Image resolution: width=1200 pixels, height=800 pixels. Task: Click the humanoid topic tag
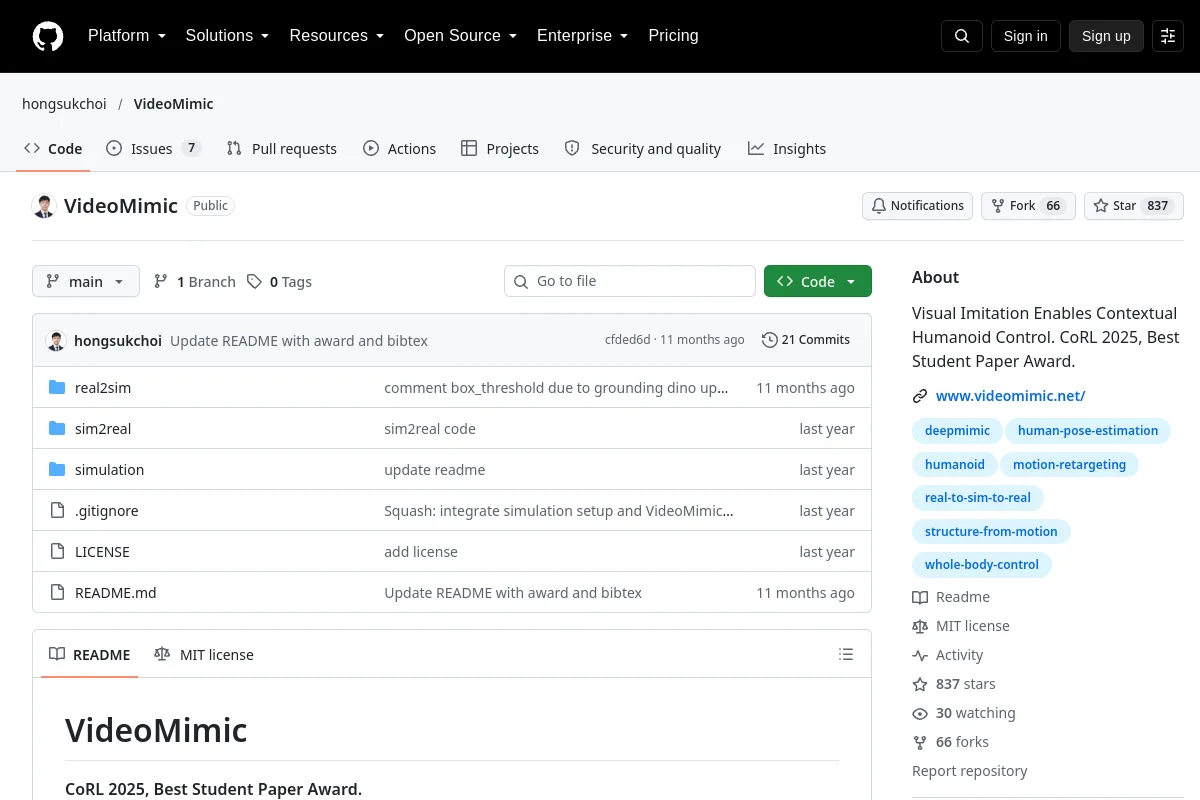[955, 465]
